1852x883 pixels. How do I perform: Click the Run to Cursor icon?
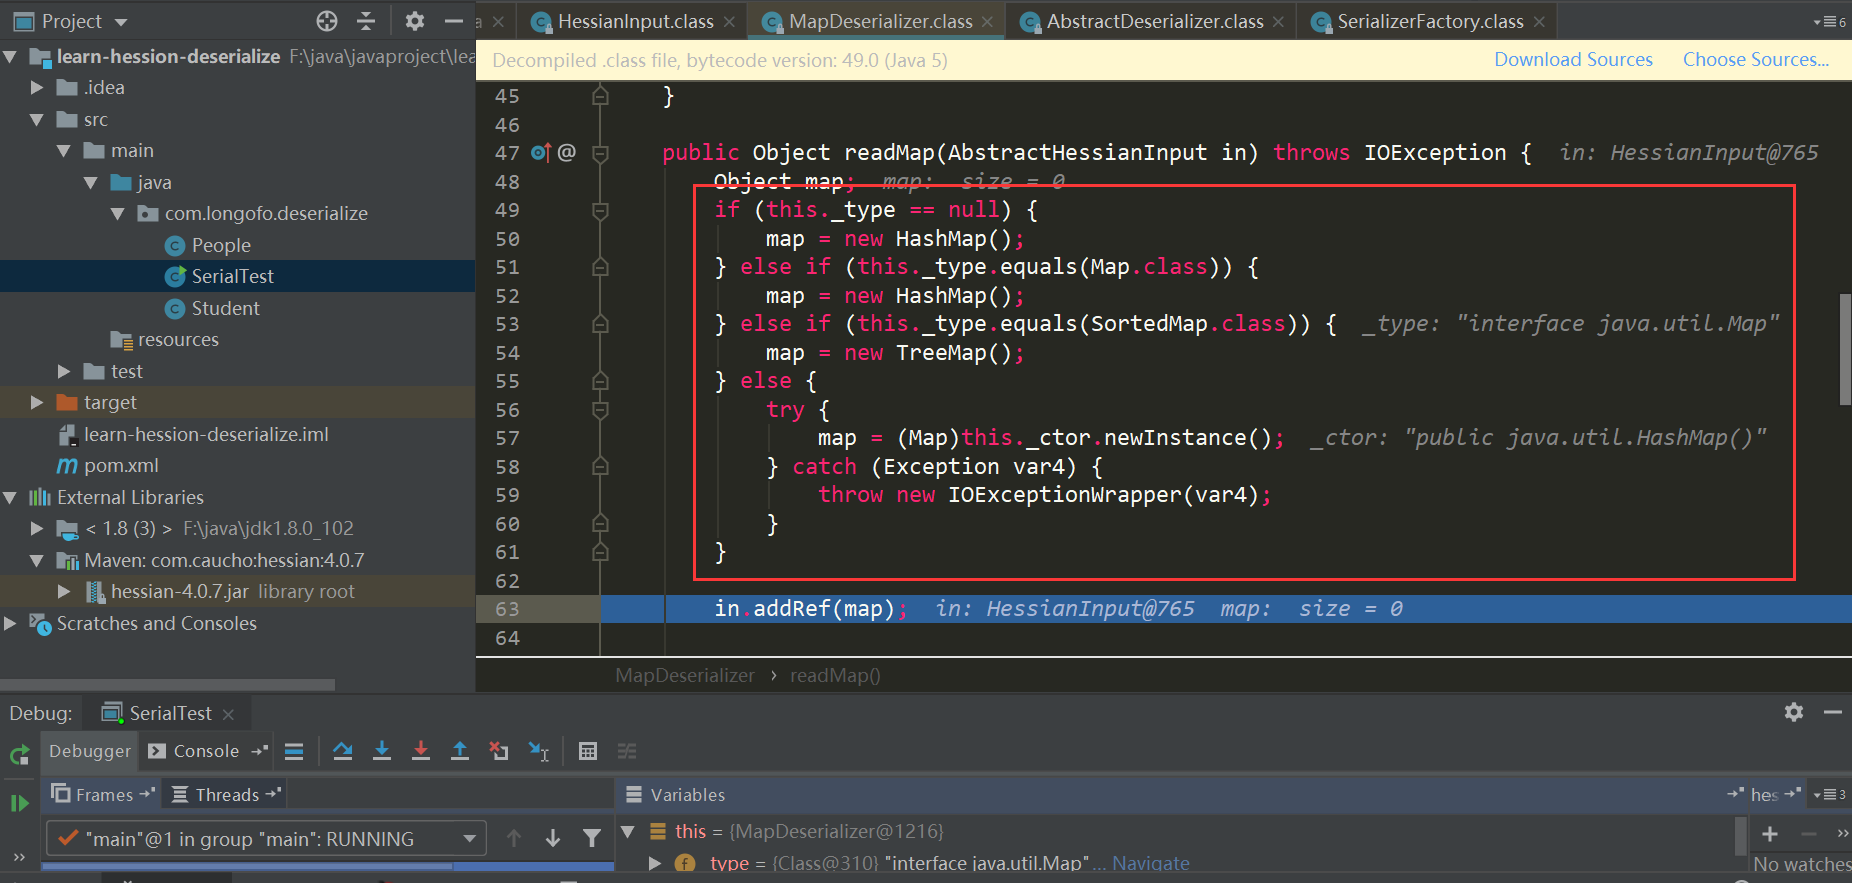pos(538,751)
